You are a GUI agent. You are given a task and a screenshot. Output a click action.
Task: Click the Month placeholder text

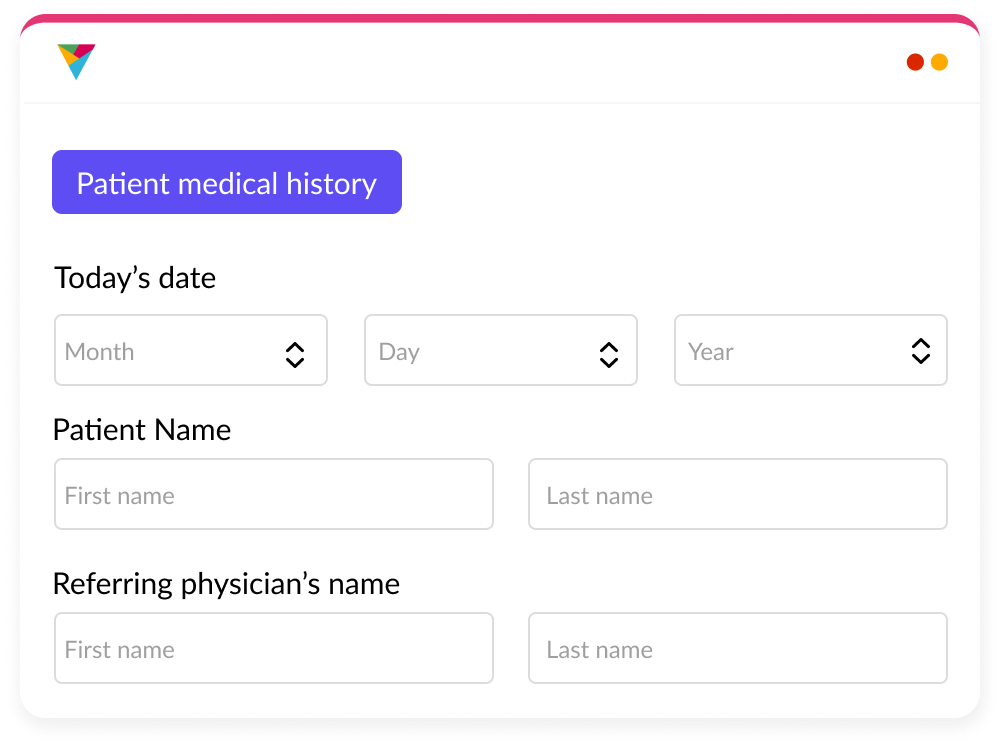click(100, 352)
